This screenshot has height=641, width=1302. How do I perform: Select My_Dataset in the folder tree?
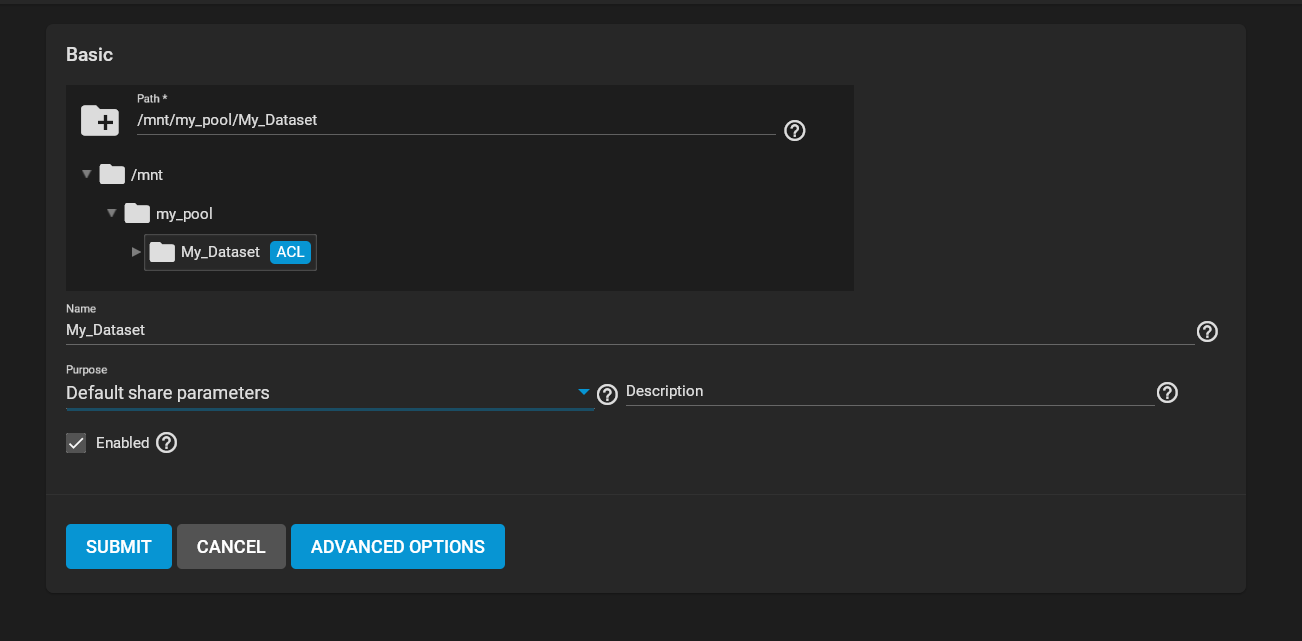coord(220,252)
